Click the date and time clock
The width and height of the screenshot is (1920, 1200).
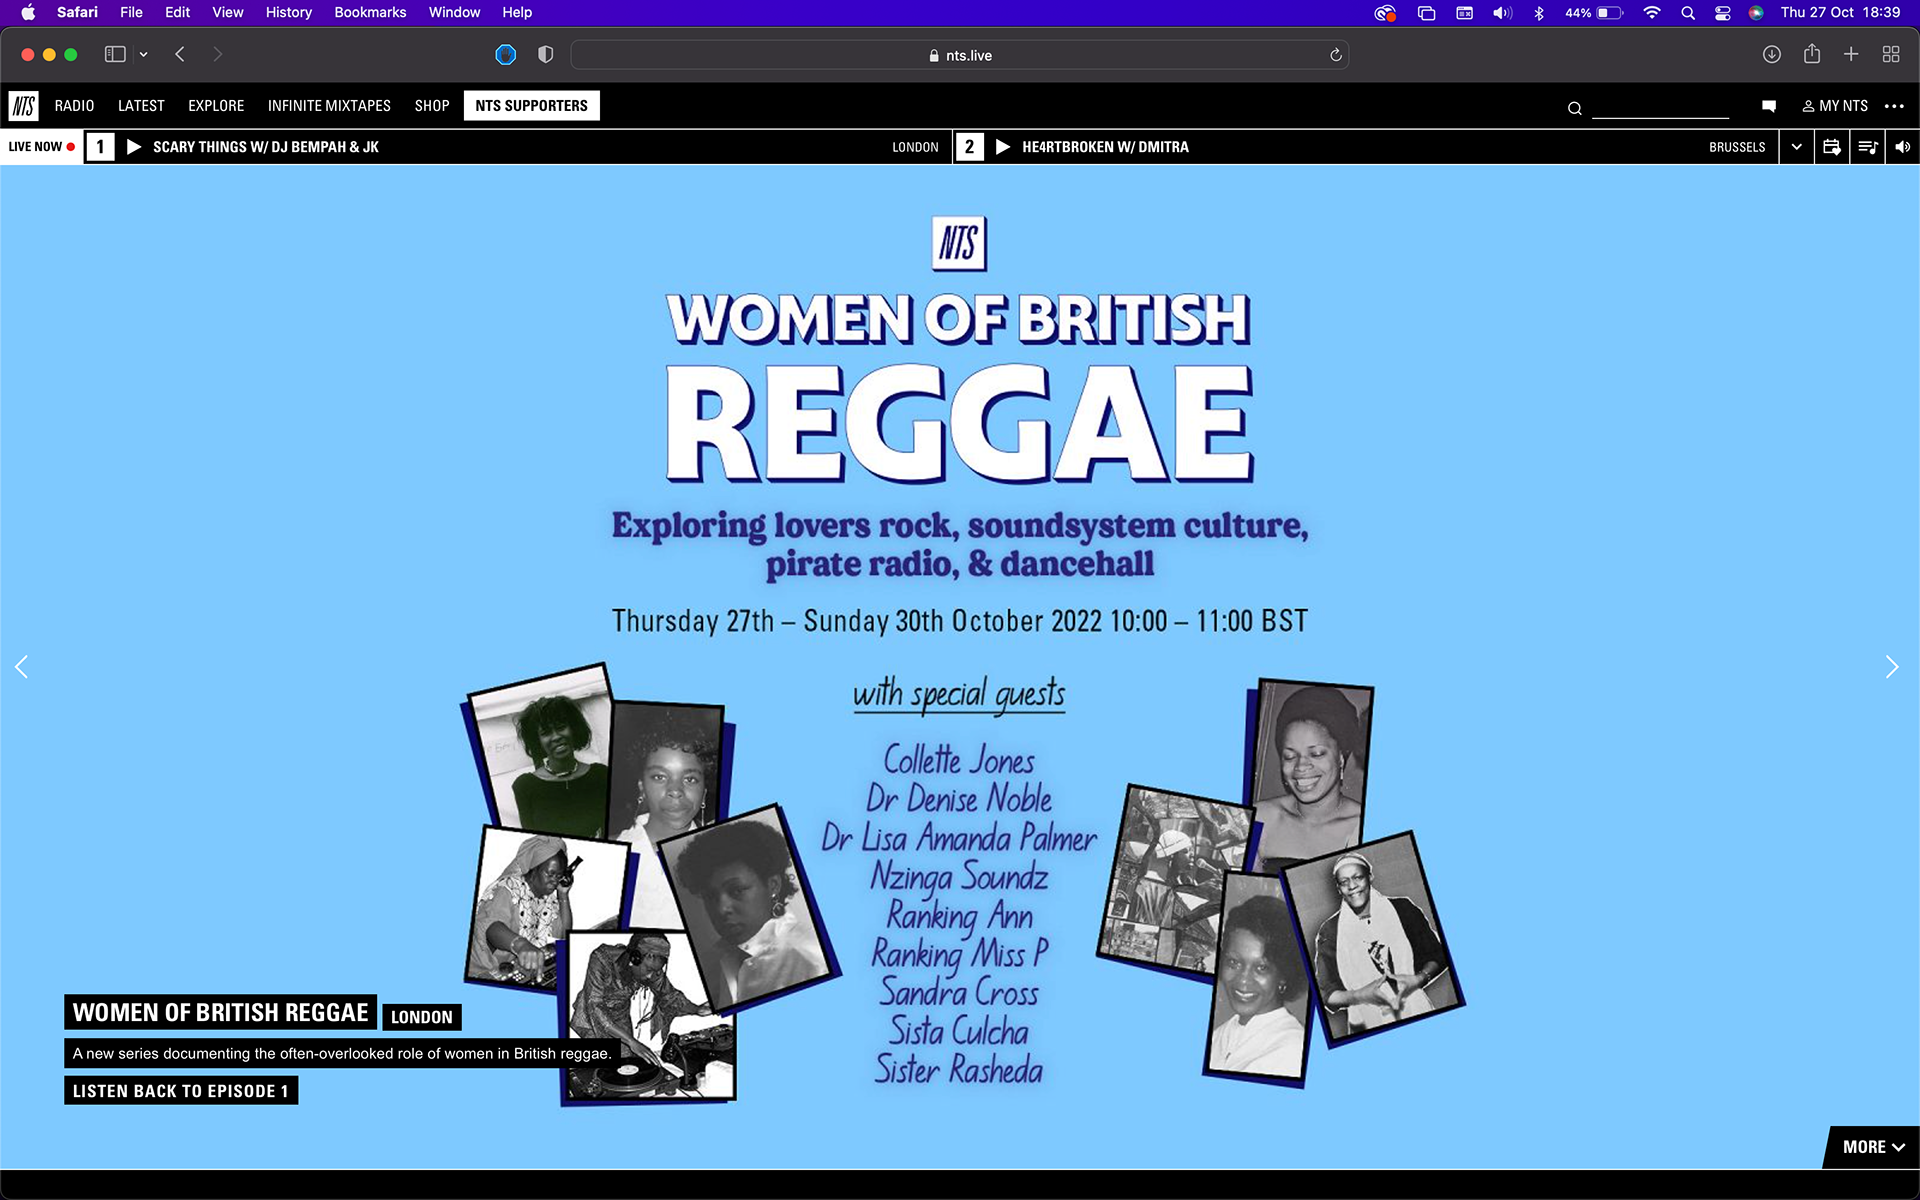pyautogui.click(x=1840, y=13)
